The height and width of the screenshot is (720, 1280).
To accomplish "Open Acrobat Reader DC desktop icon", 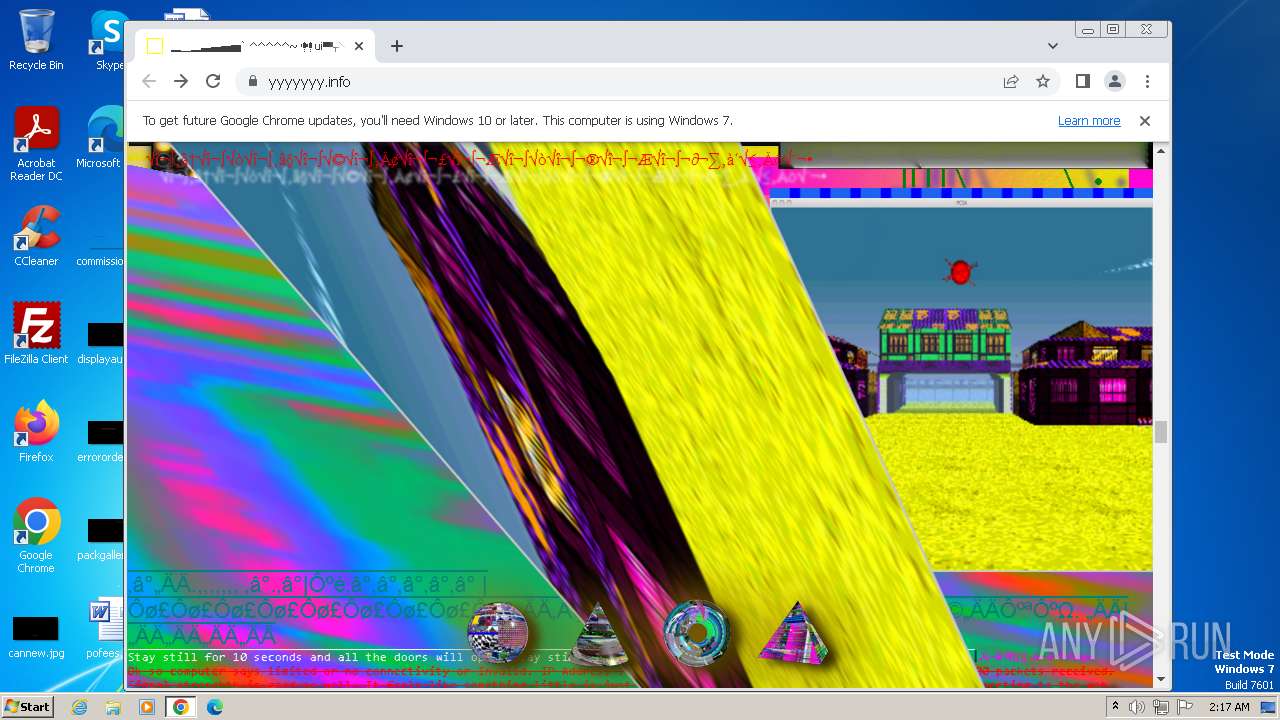I will click(x=36, y=144).
